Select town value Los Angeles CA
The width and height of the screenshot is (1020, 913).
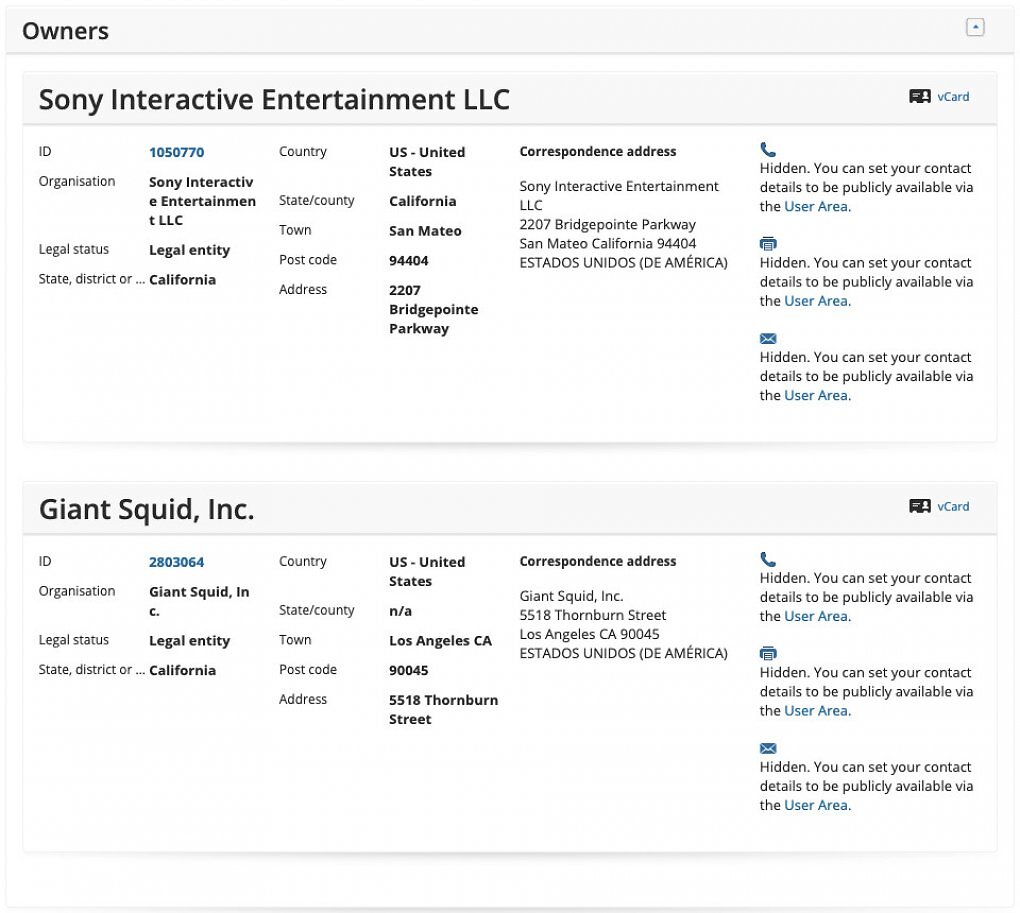click(x=440, y=641)
